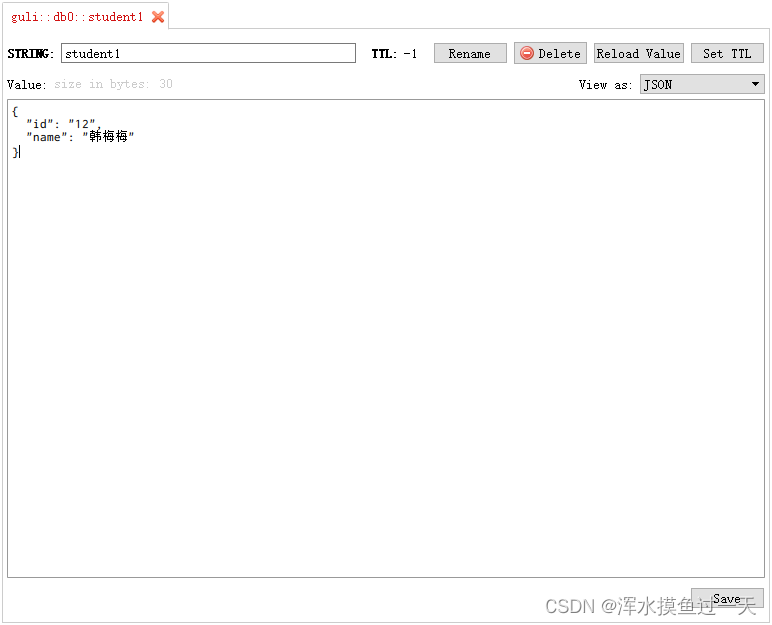
Task: Click the TTL: -1 label
Action: coord(394,53)
